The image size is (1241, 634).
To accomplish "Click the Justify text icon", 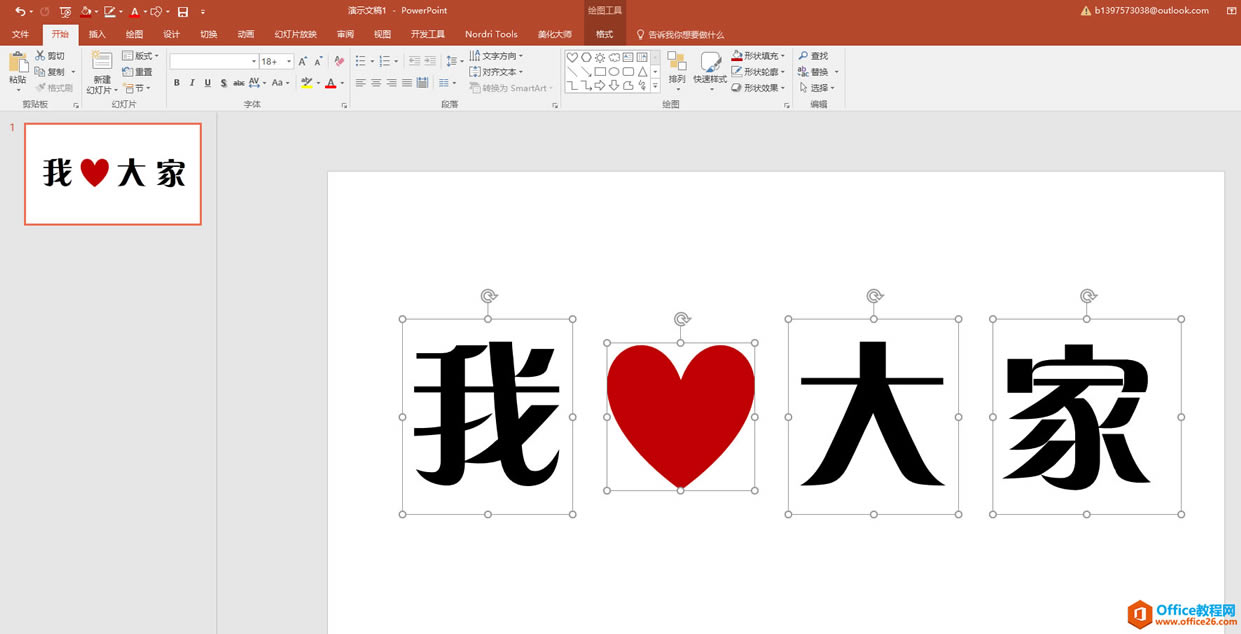I will coord(406,83).
